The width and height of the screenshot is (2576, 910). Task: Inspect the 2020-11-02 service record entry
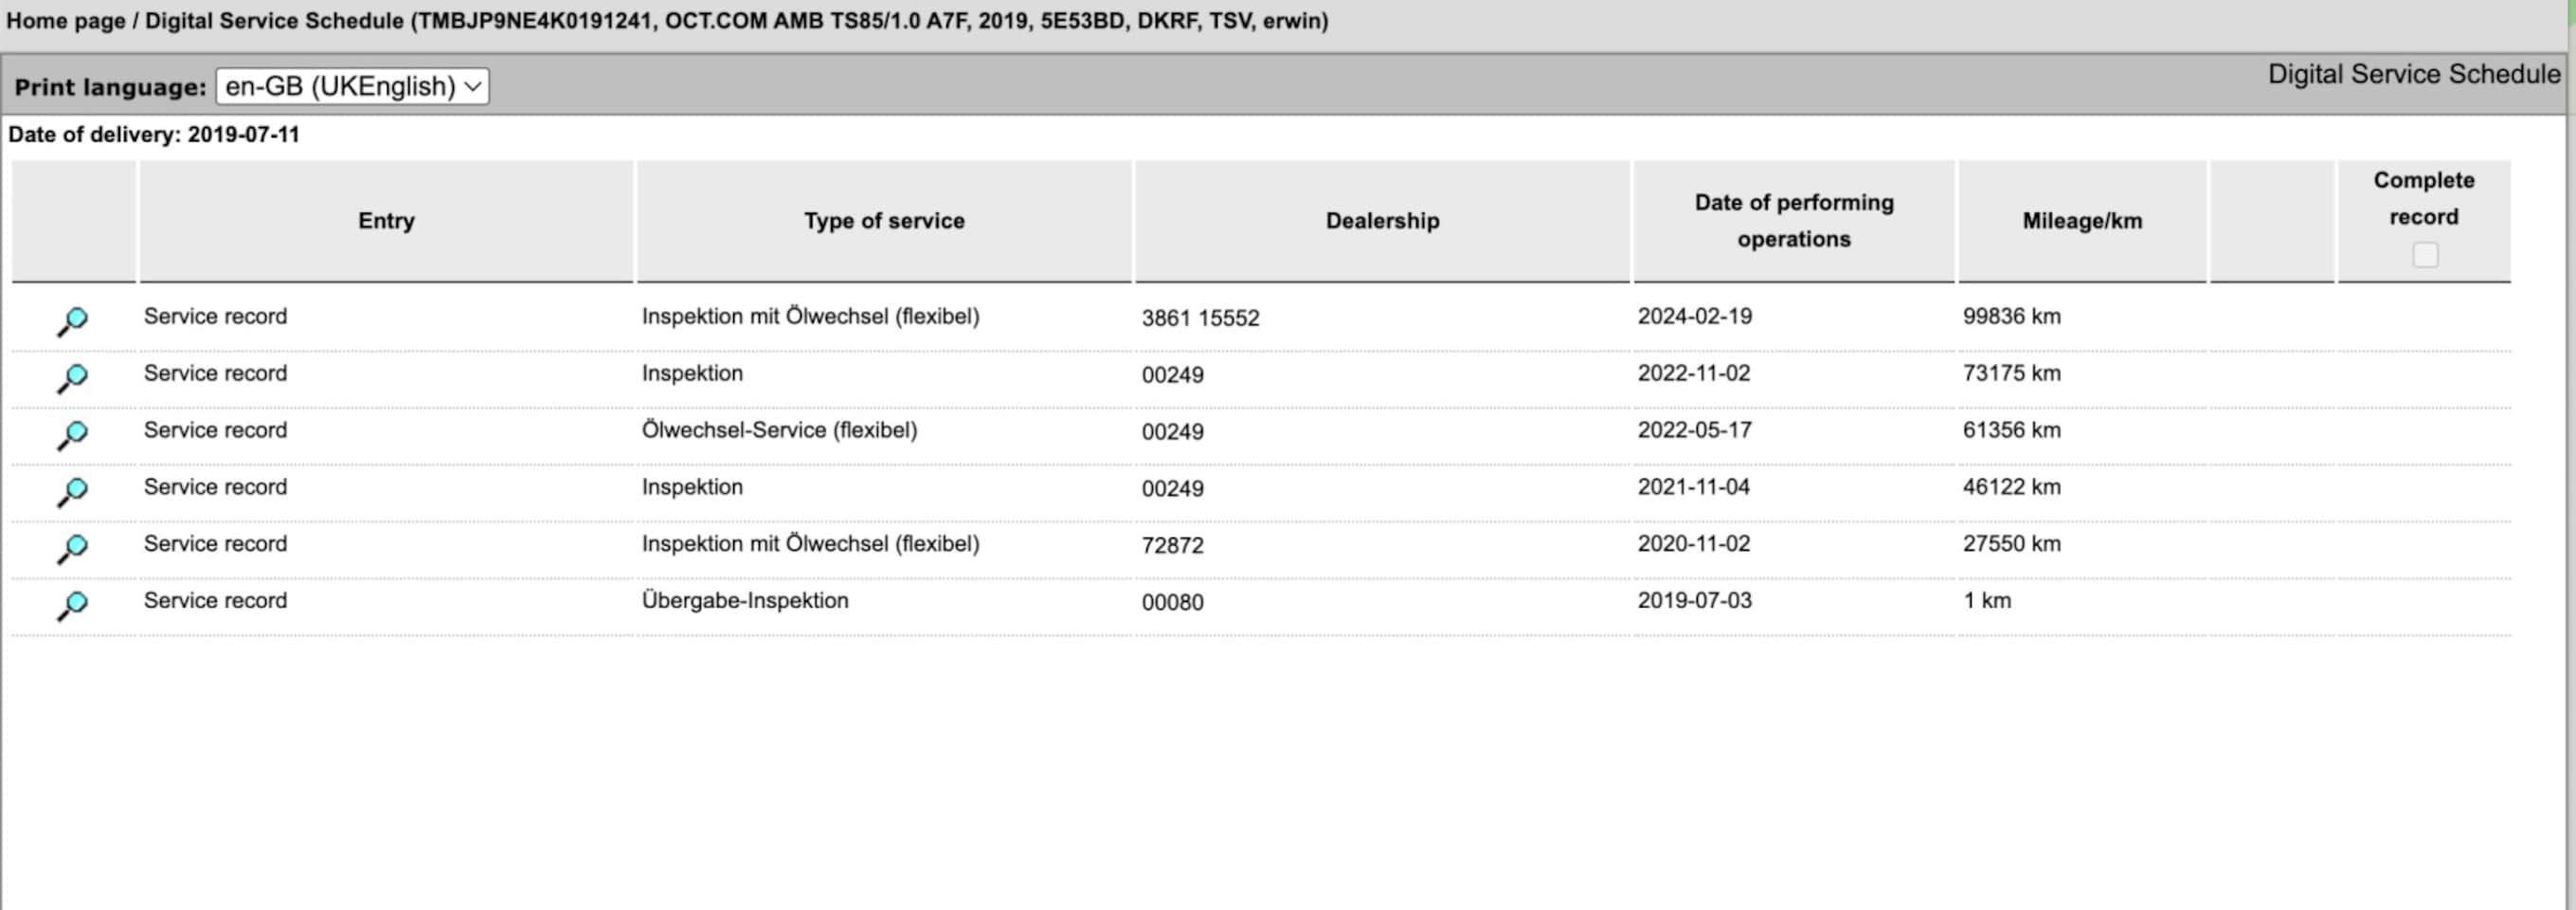click(72, 548)
